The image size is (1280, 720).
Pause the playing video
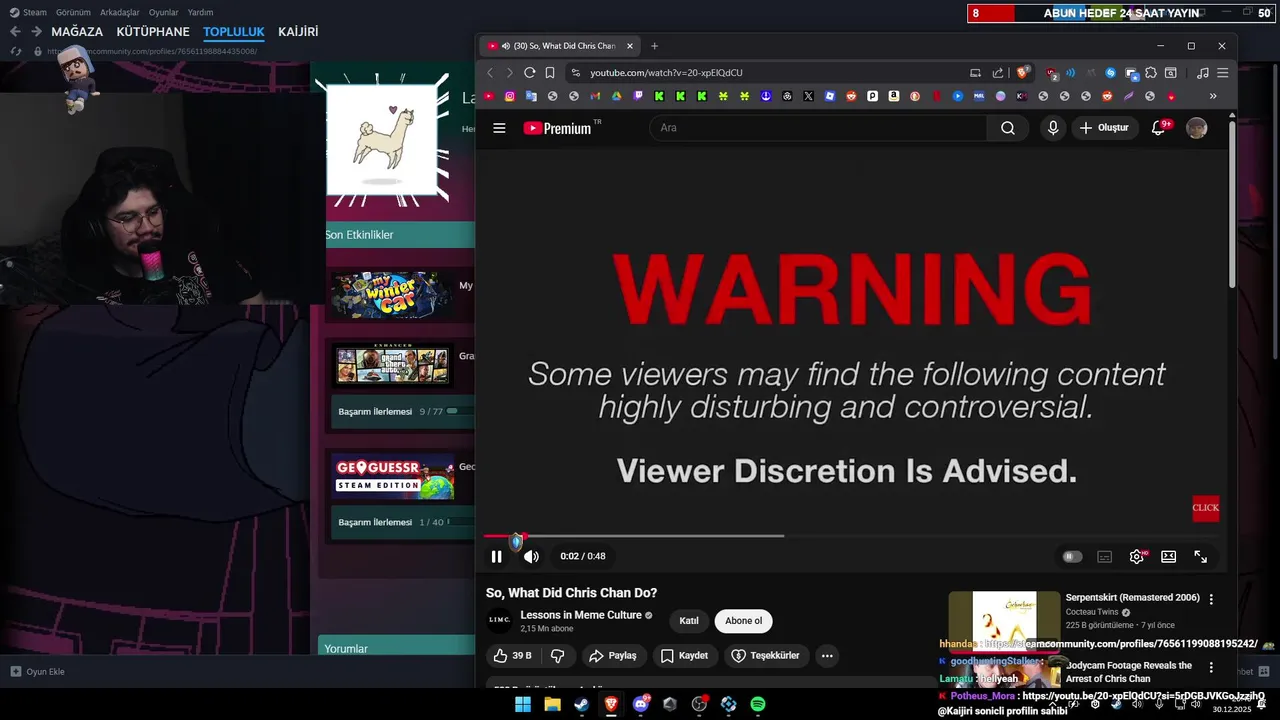496,557
